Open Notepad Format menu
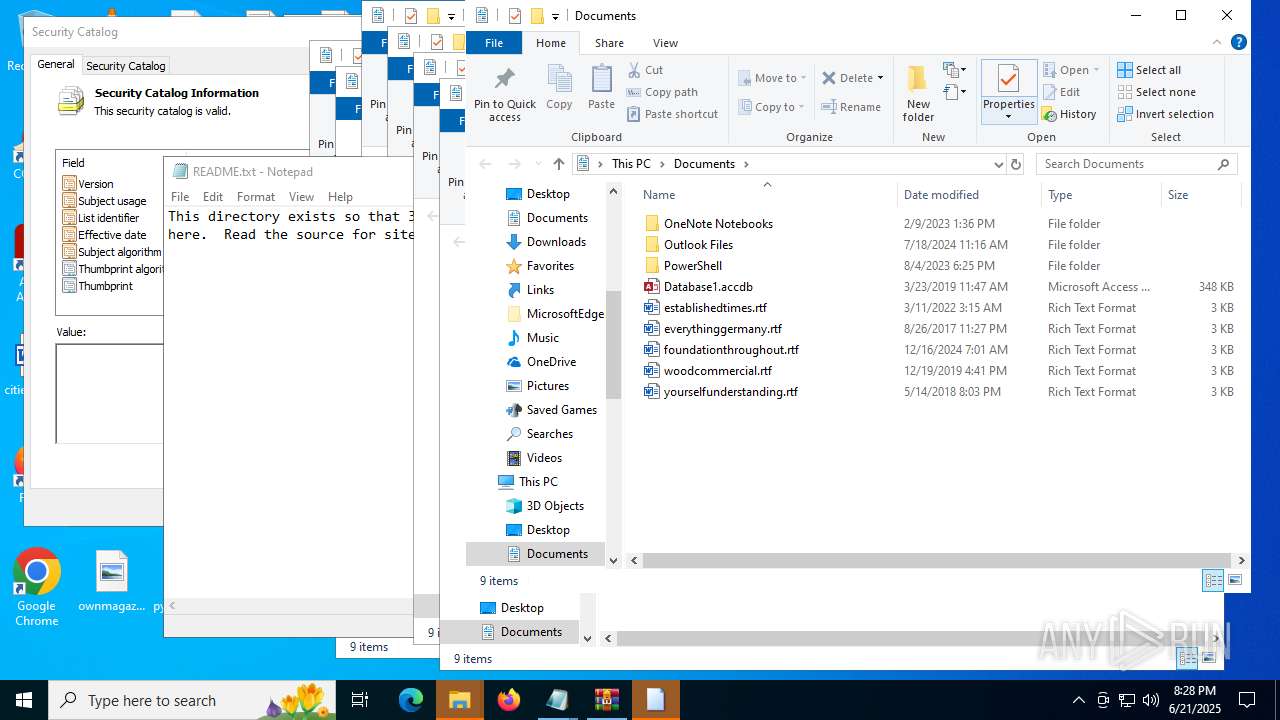Viewport: 1280px width, 720px height. coord(256,197)
